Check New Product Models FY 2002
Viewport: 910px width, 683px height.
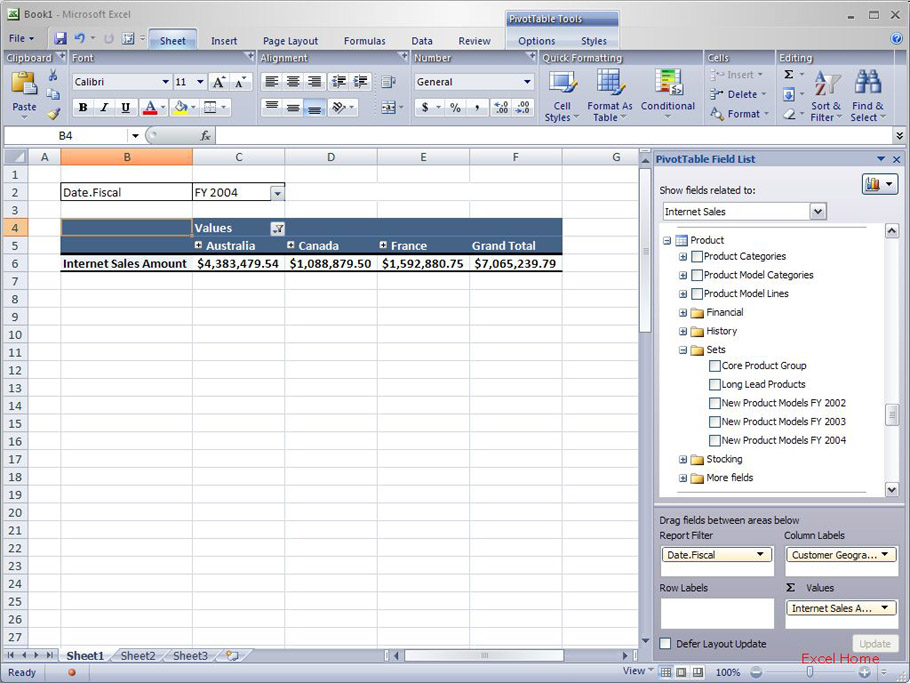click(x=715, y=403)
